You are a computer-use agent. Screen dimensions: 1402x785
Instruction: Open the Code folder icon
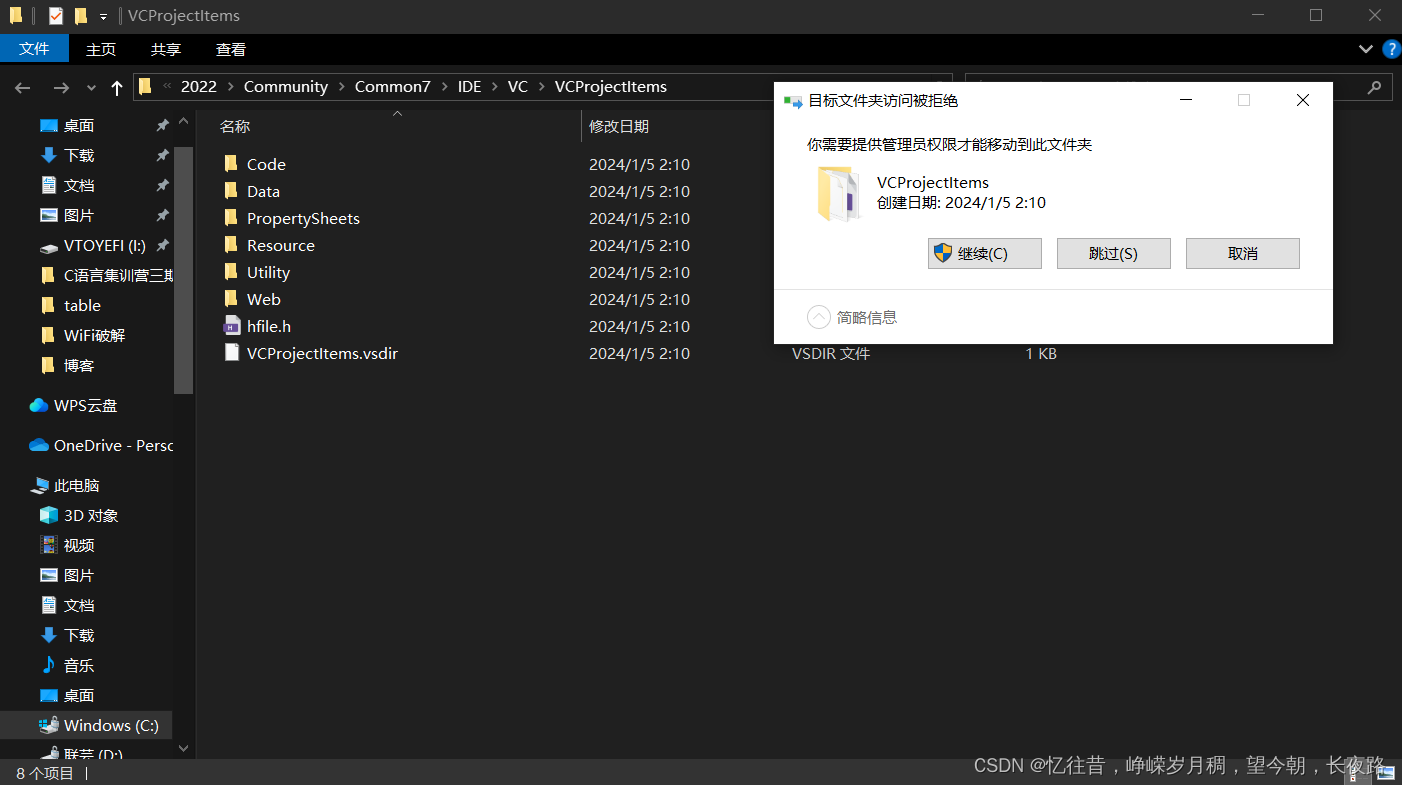click(x=231, y=164)
